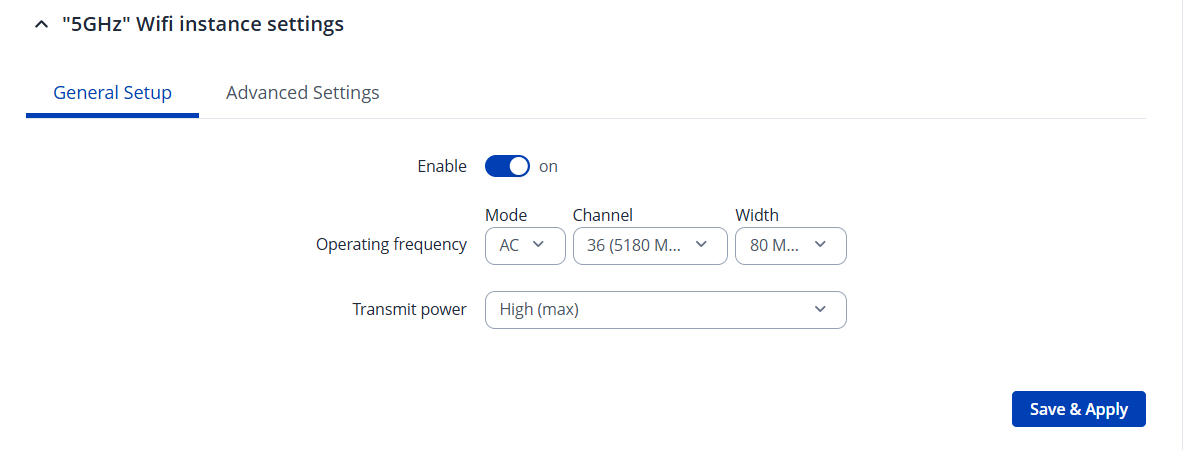Click the Channel caption above the dropdown

click(x=602, y=215)
